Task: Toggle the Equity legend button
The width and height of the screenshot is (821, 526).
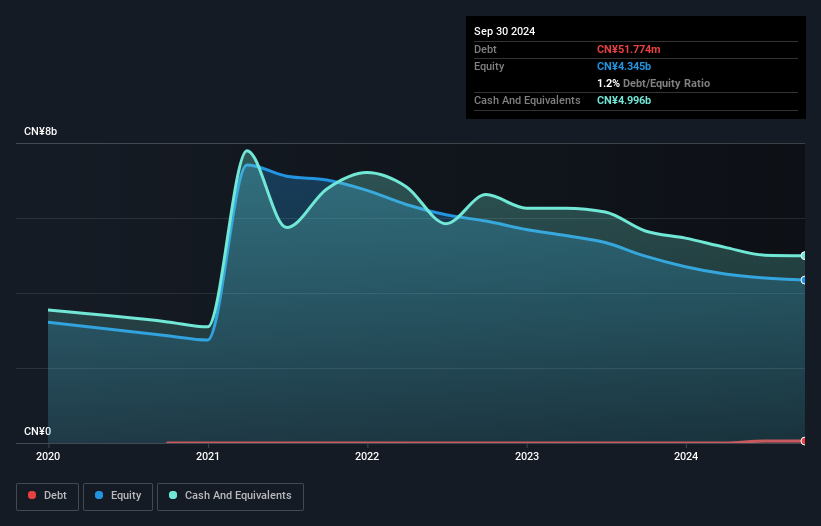Action: pyautogui.click(x=118, y=496)
